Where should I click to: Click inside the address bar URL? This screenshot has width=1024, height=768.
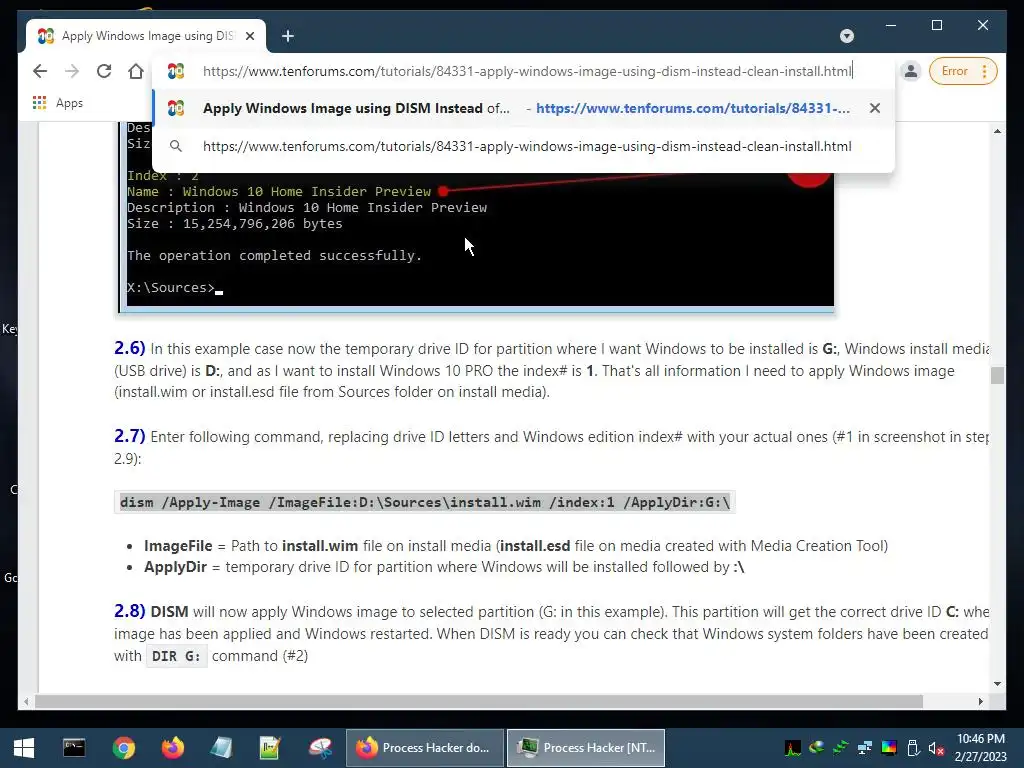coord(527,71)
